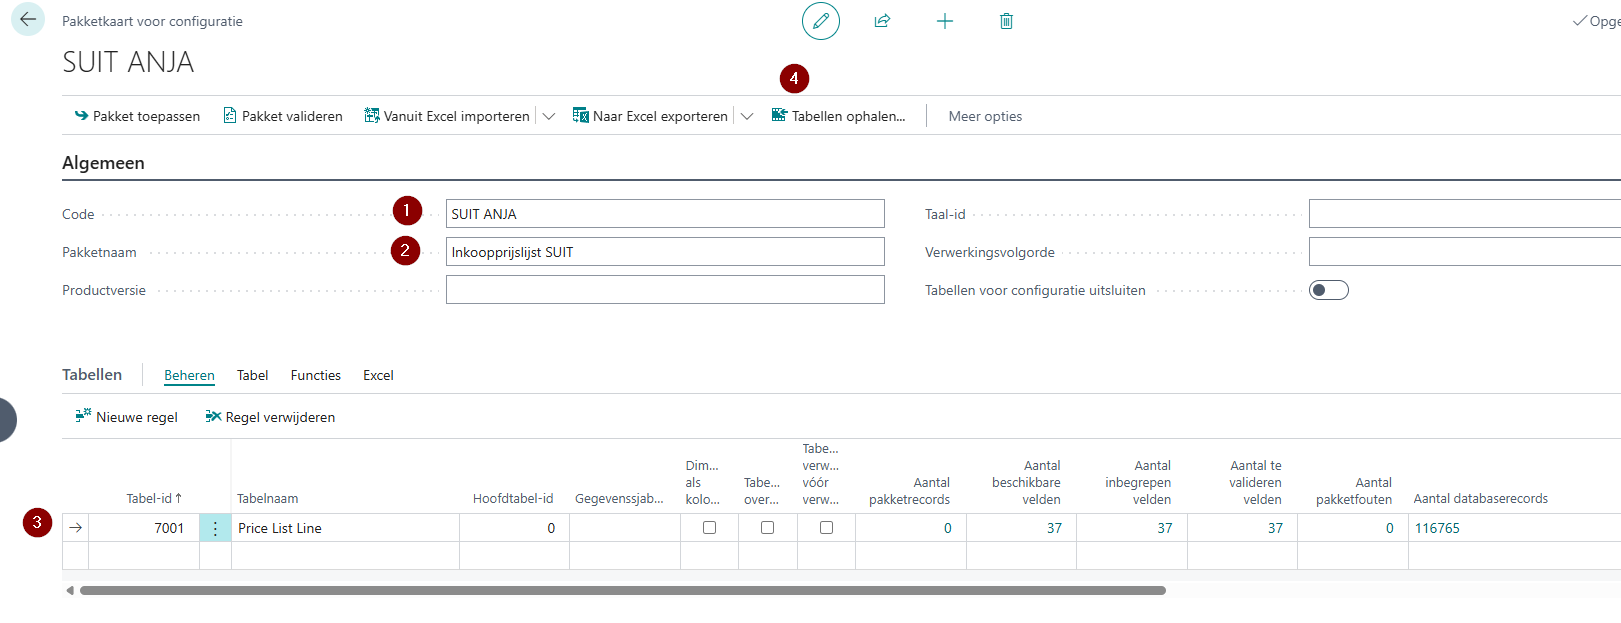Open the Excel menu tab
The height and width of the screenshot is (623, 1621).
pos(378,375)
